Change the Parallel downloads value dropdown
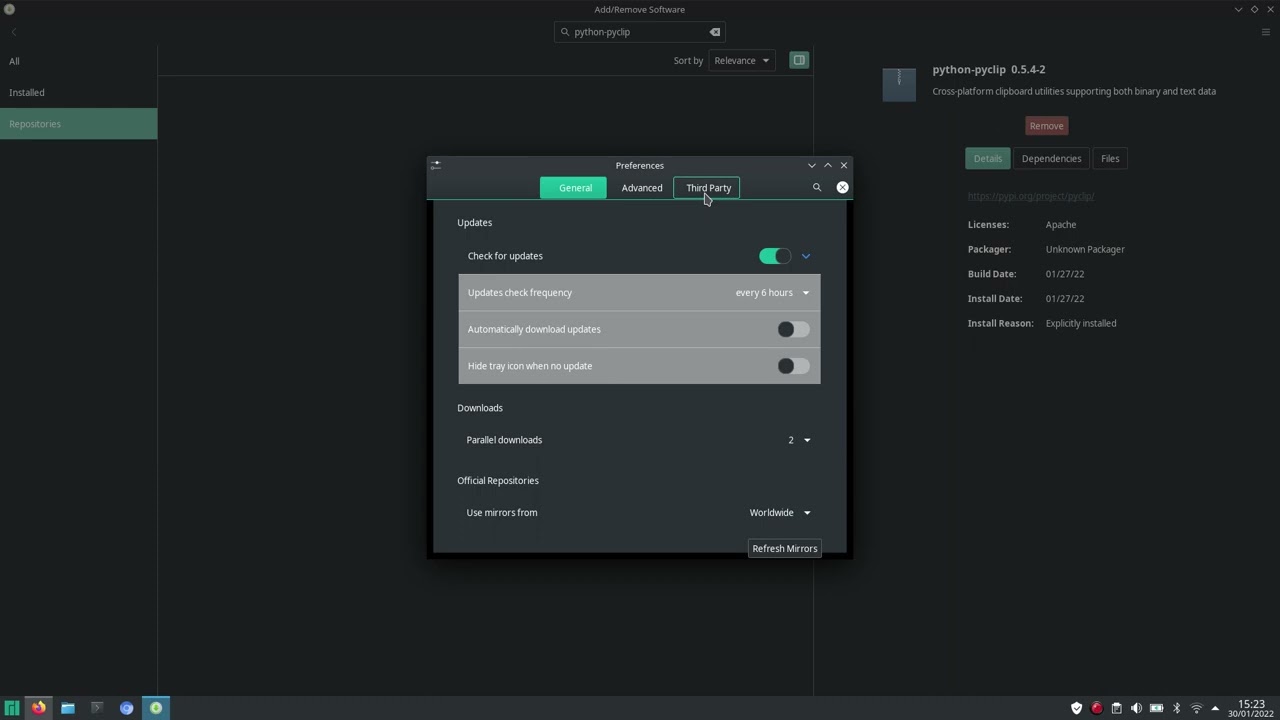The height and width of the screenshot is (720, 1280). [x=798, y=440]
